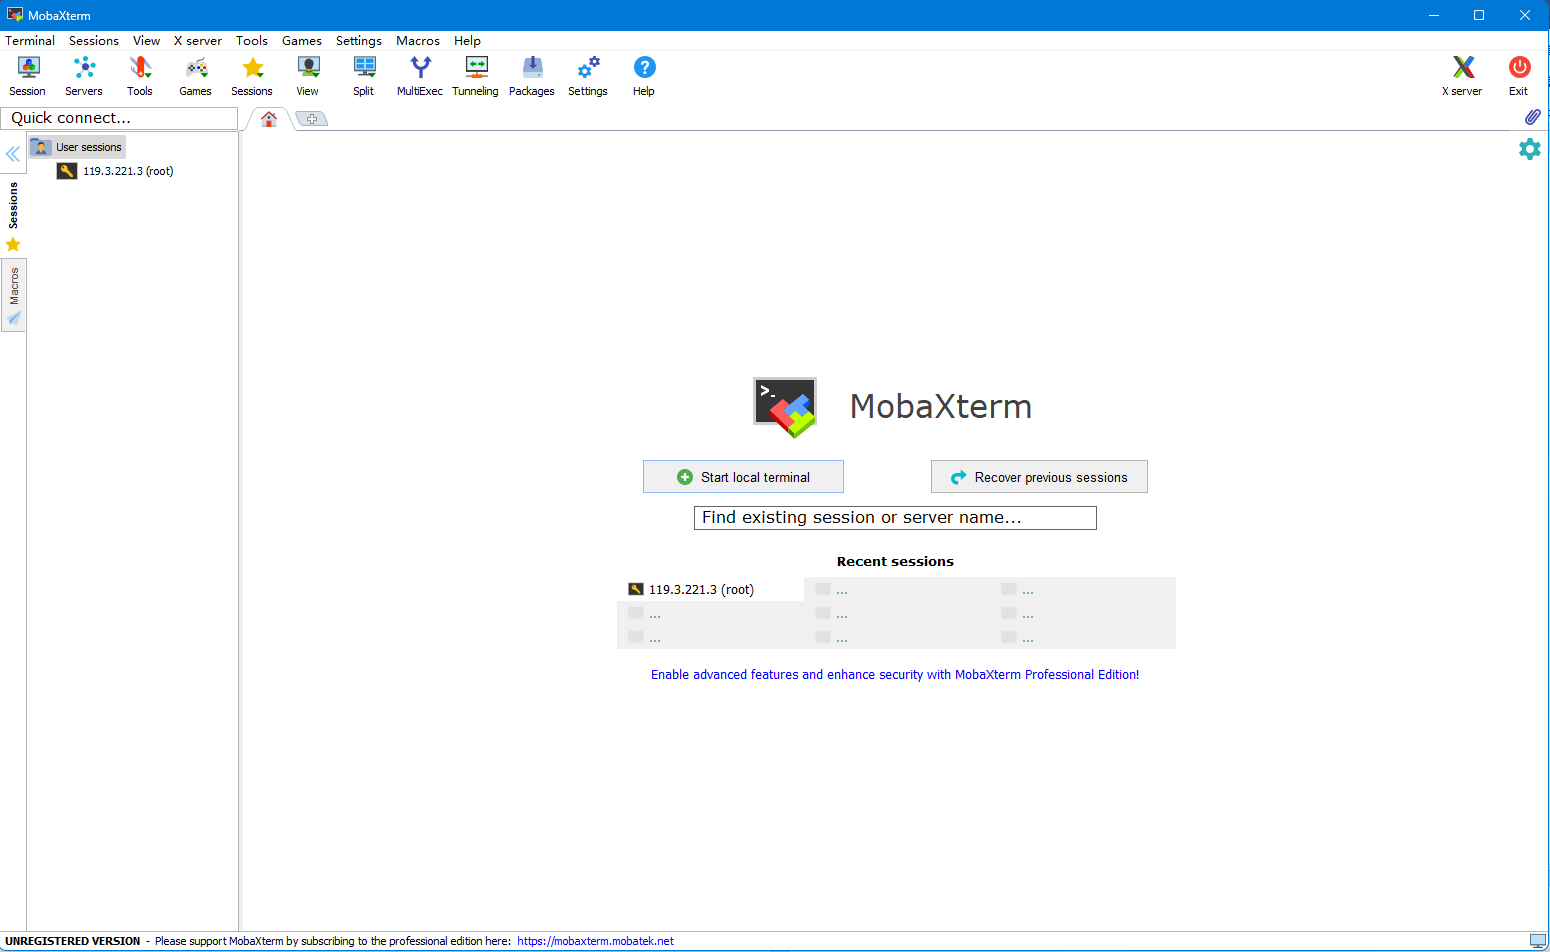Open the Tools toolbar icon
The width and height of the screenshot is (1550, 952).
(x=140, y=76)
